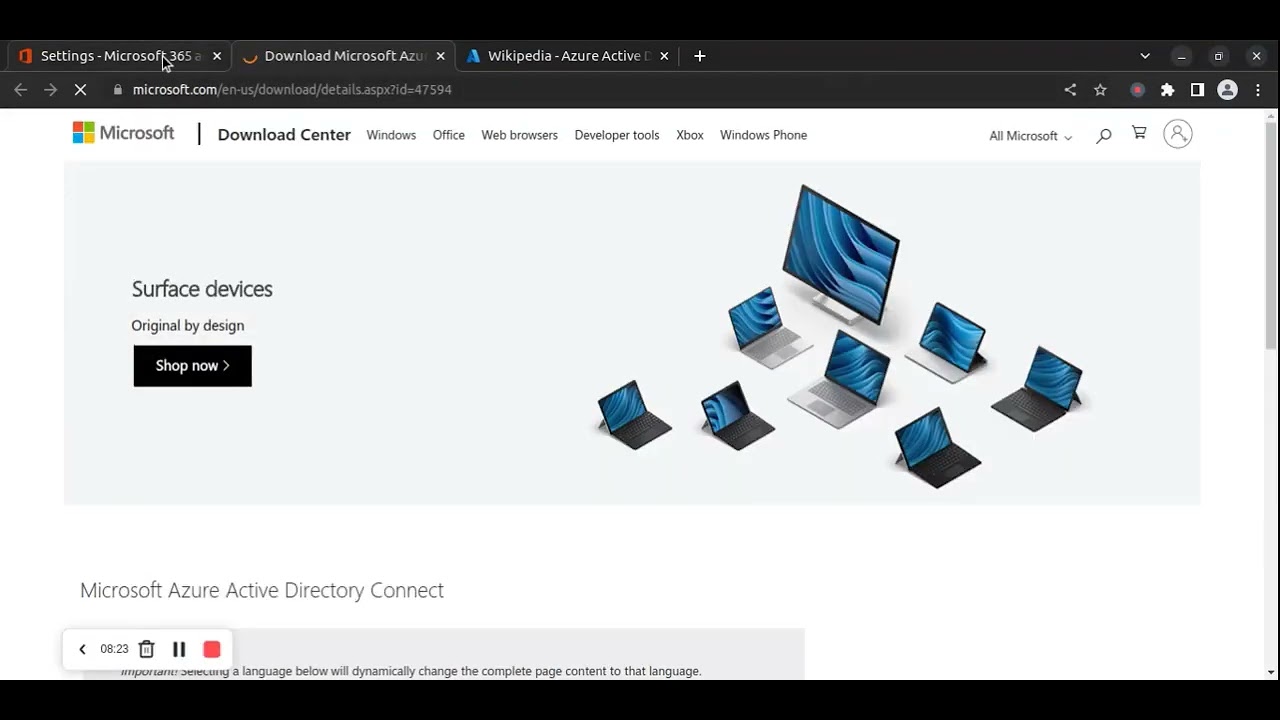This screenshot has width=1280, height=720.
Task: Open the site search magnifier
Action: (x=1103, y=135)
